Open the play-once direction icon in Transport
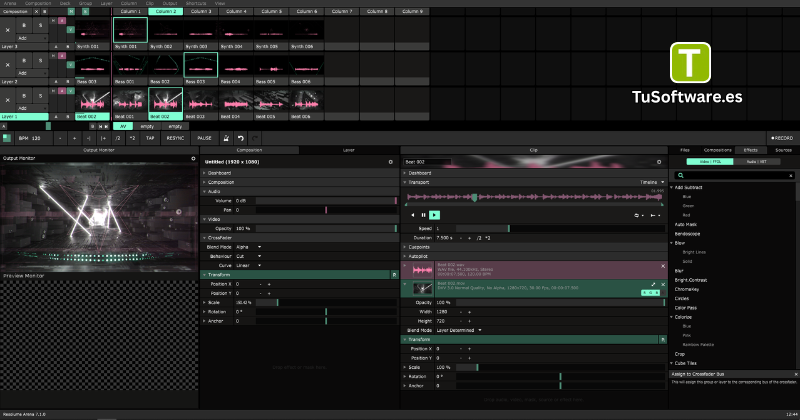The image size is (800, 420). coord(655,215)
